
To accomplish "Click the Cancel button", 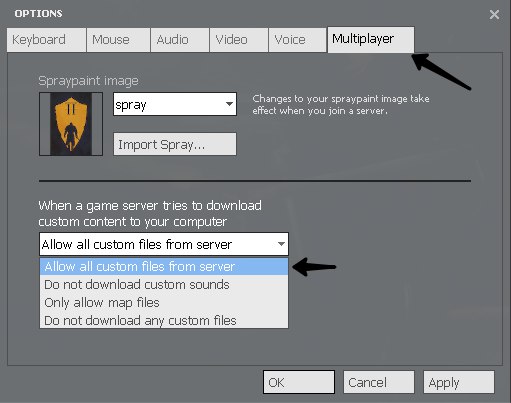I will pos(379,382).
